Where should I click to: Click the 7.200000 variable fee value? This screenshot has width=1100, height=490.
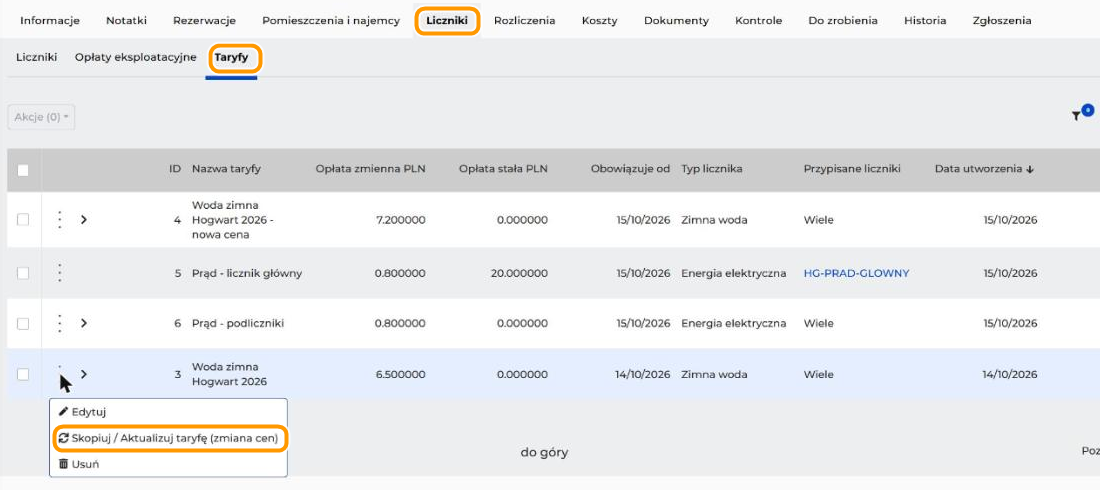click(400, 220)
